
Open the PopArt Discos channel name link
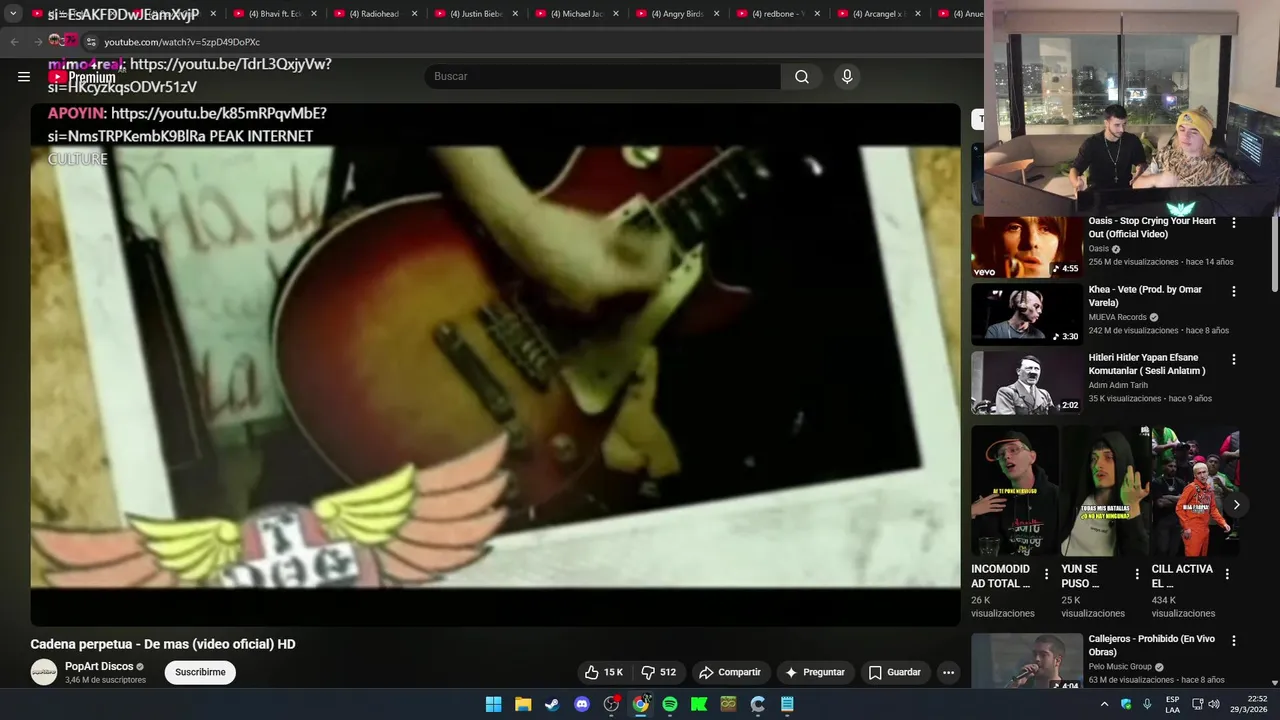tap(99, 666)
